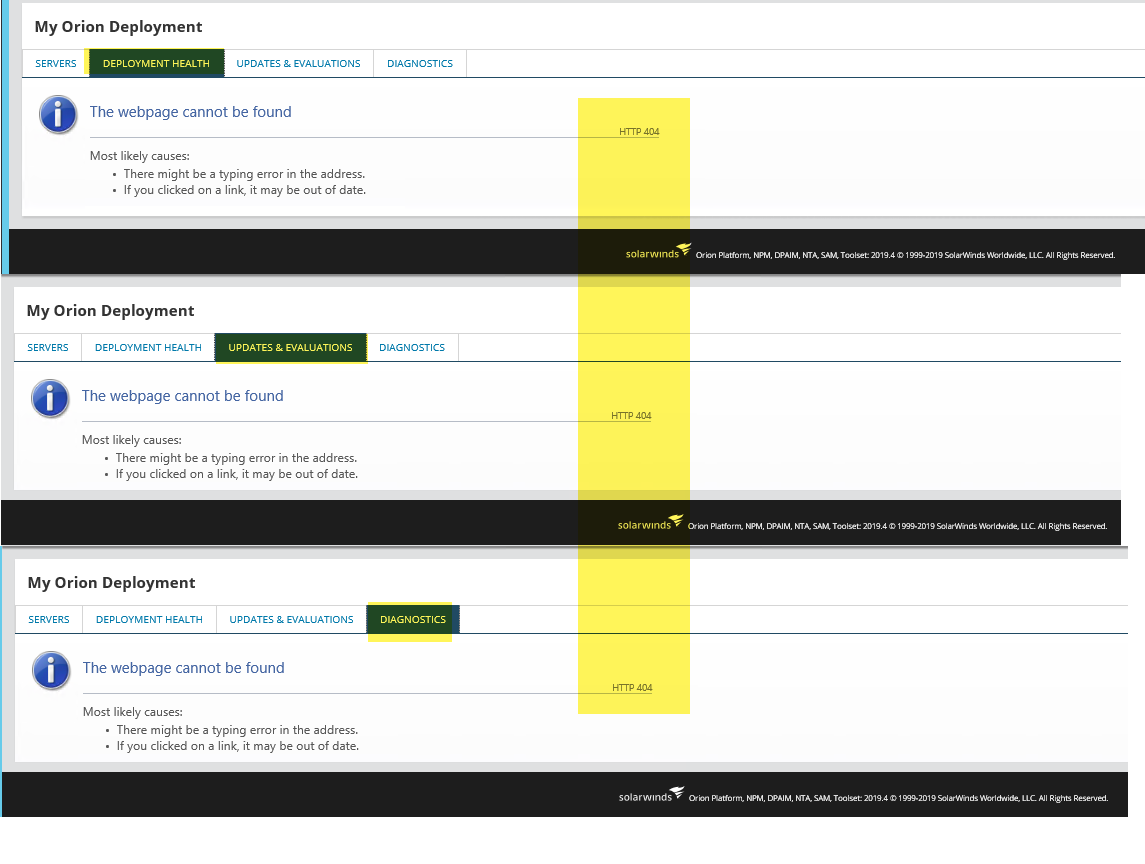This screenshot has height=864, width=1145.
Task: Click 'link may be out of date' line, bottom panel
Action: (238, 746)
